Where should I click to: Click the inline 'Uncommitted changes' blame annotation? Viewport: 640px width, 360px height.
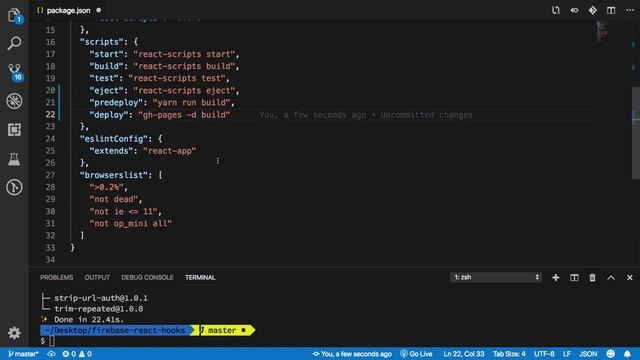426,115
